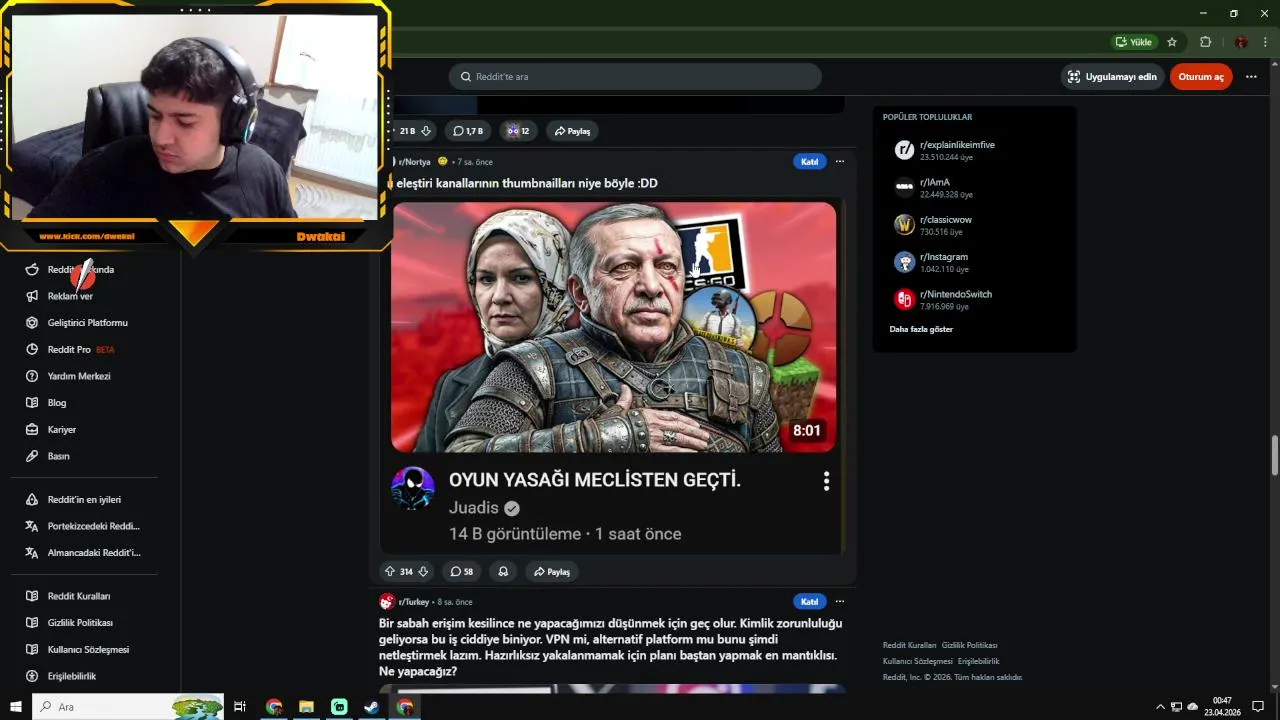
Task: Give an award on the 314-vote post
Action: pyautogui.click(x=503, y=572)
